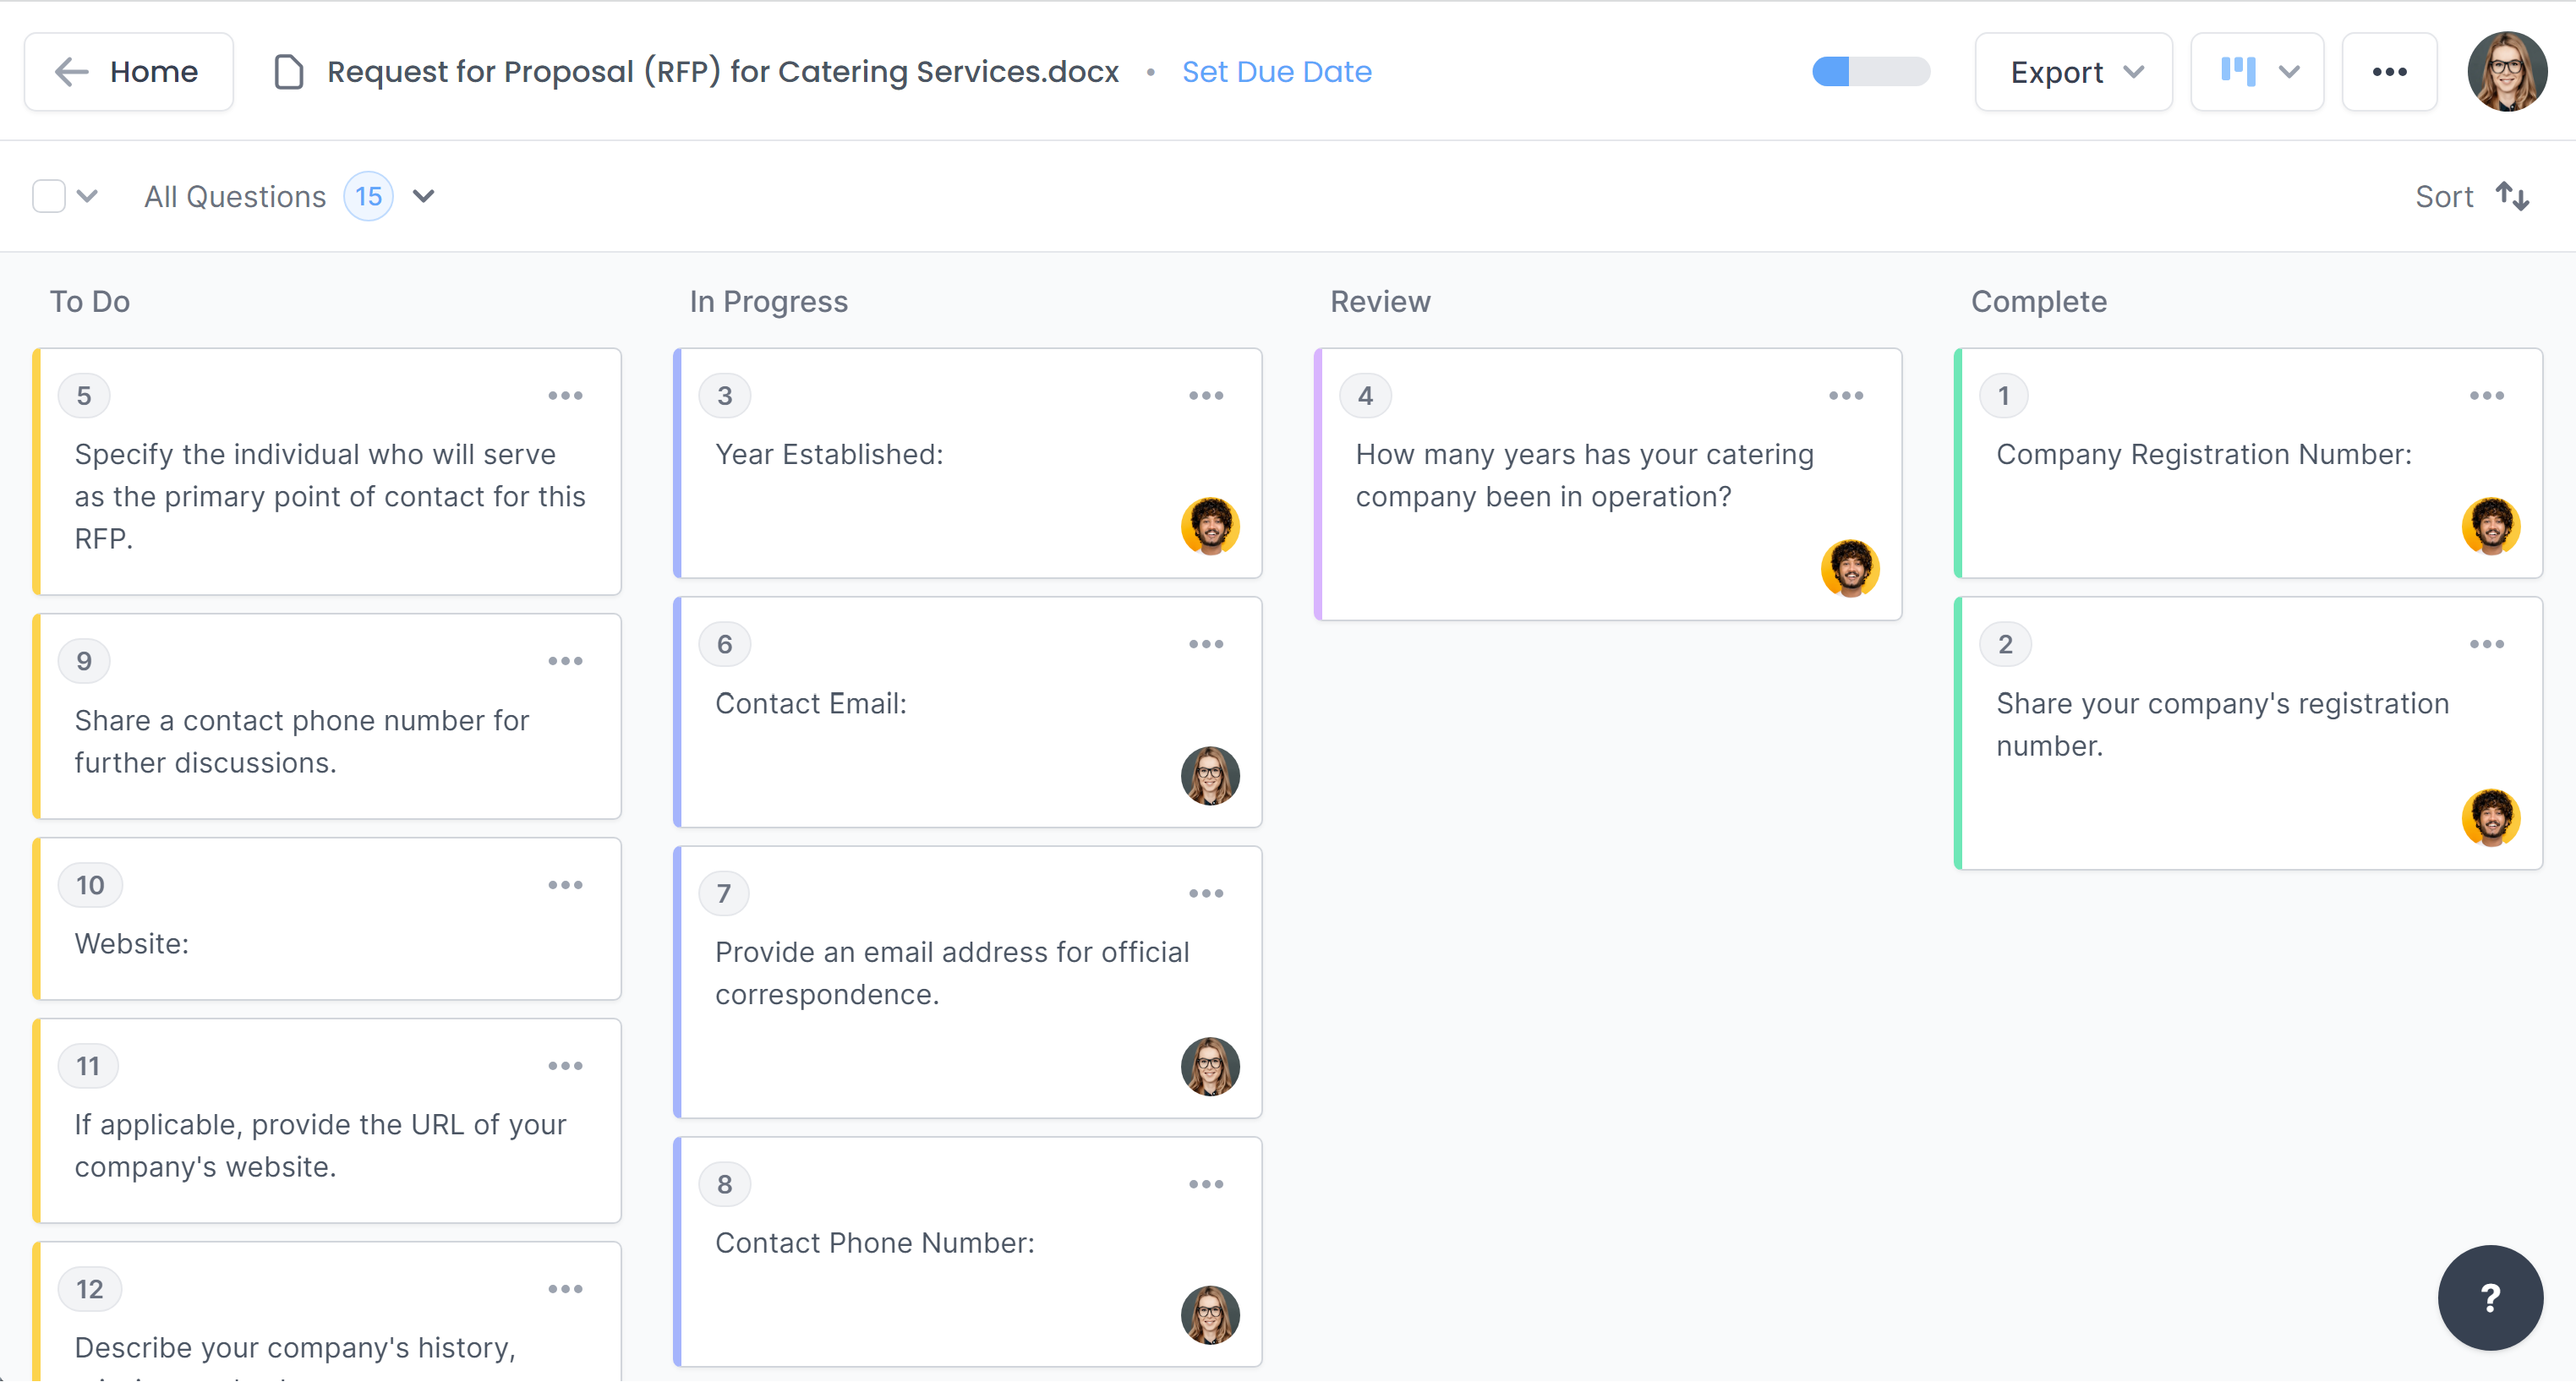2576x1382 pixels.
Task: Open three-dot menu on card 5
Action: [565, 396]
